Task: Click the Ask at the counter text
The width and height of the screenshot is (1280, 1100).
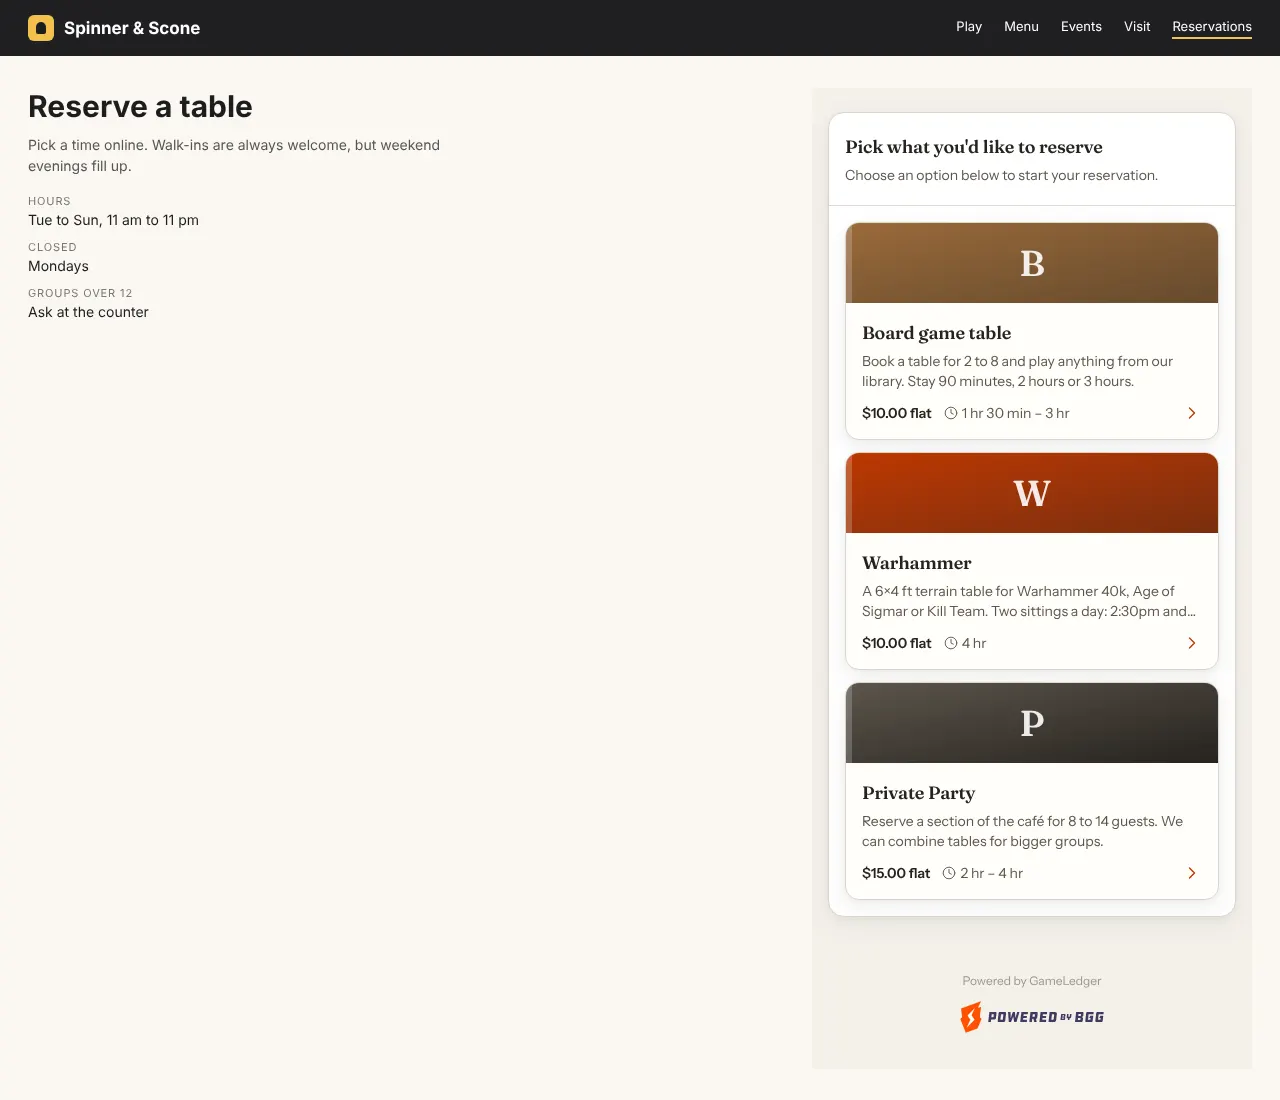Action: [88, 312]
